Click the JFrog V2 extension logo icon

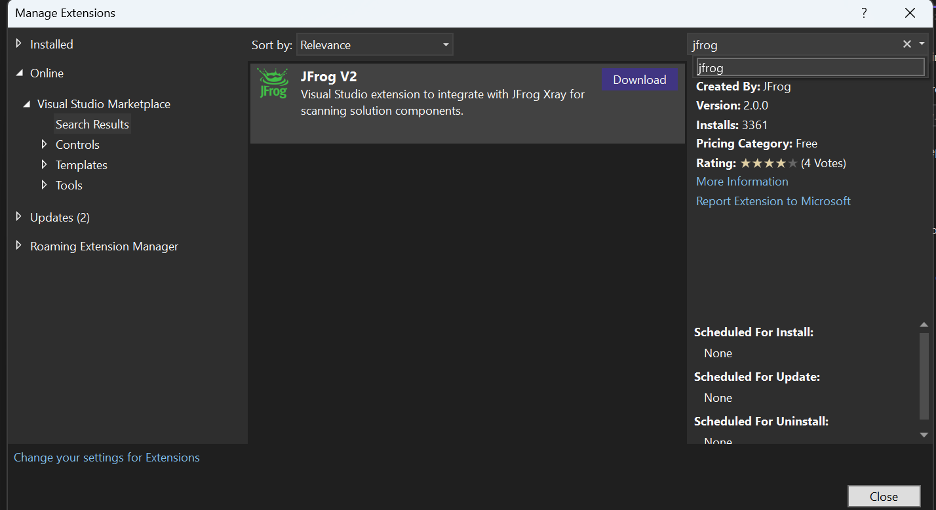point(273,84)
